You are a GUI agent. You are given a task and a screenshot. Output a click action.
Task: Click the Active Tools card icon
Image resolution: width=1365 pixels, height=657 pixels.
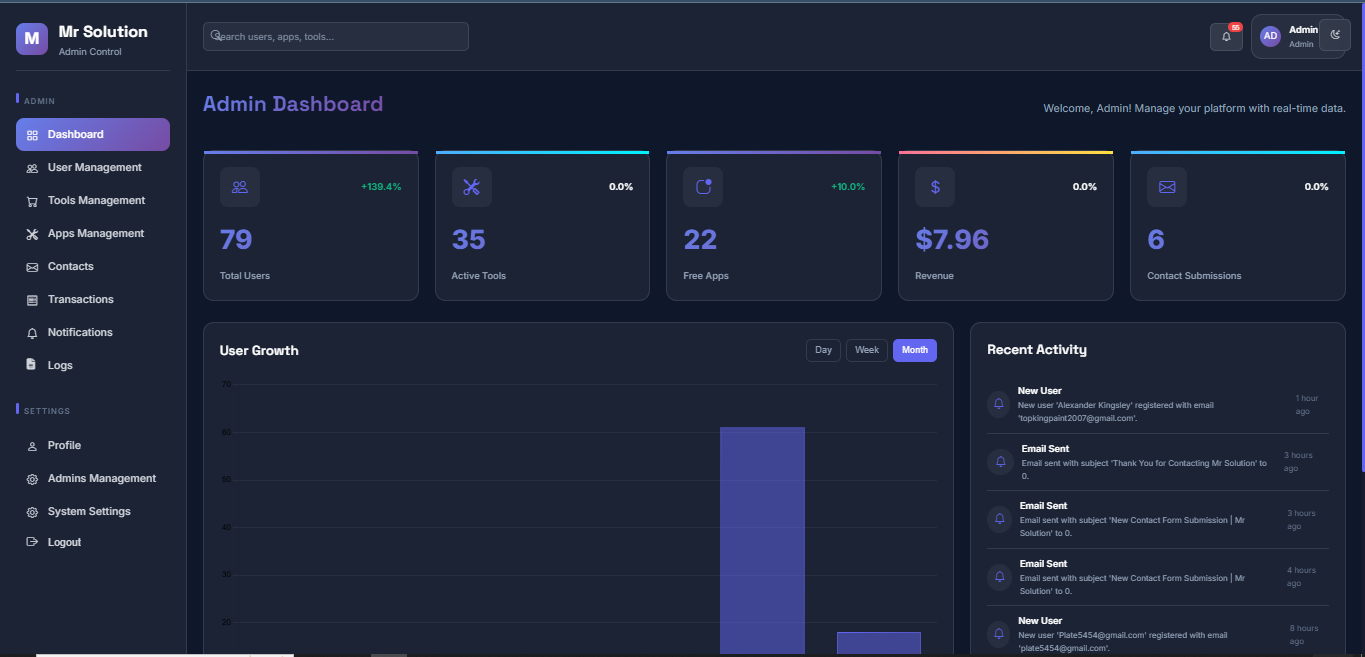[472, 187]
